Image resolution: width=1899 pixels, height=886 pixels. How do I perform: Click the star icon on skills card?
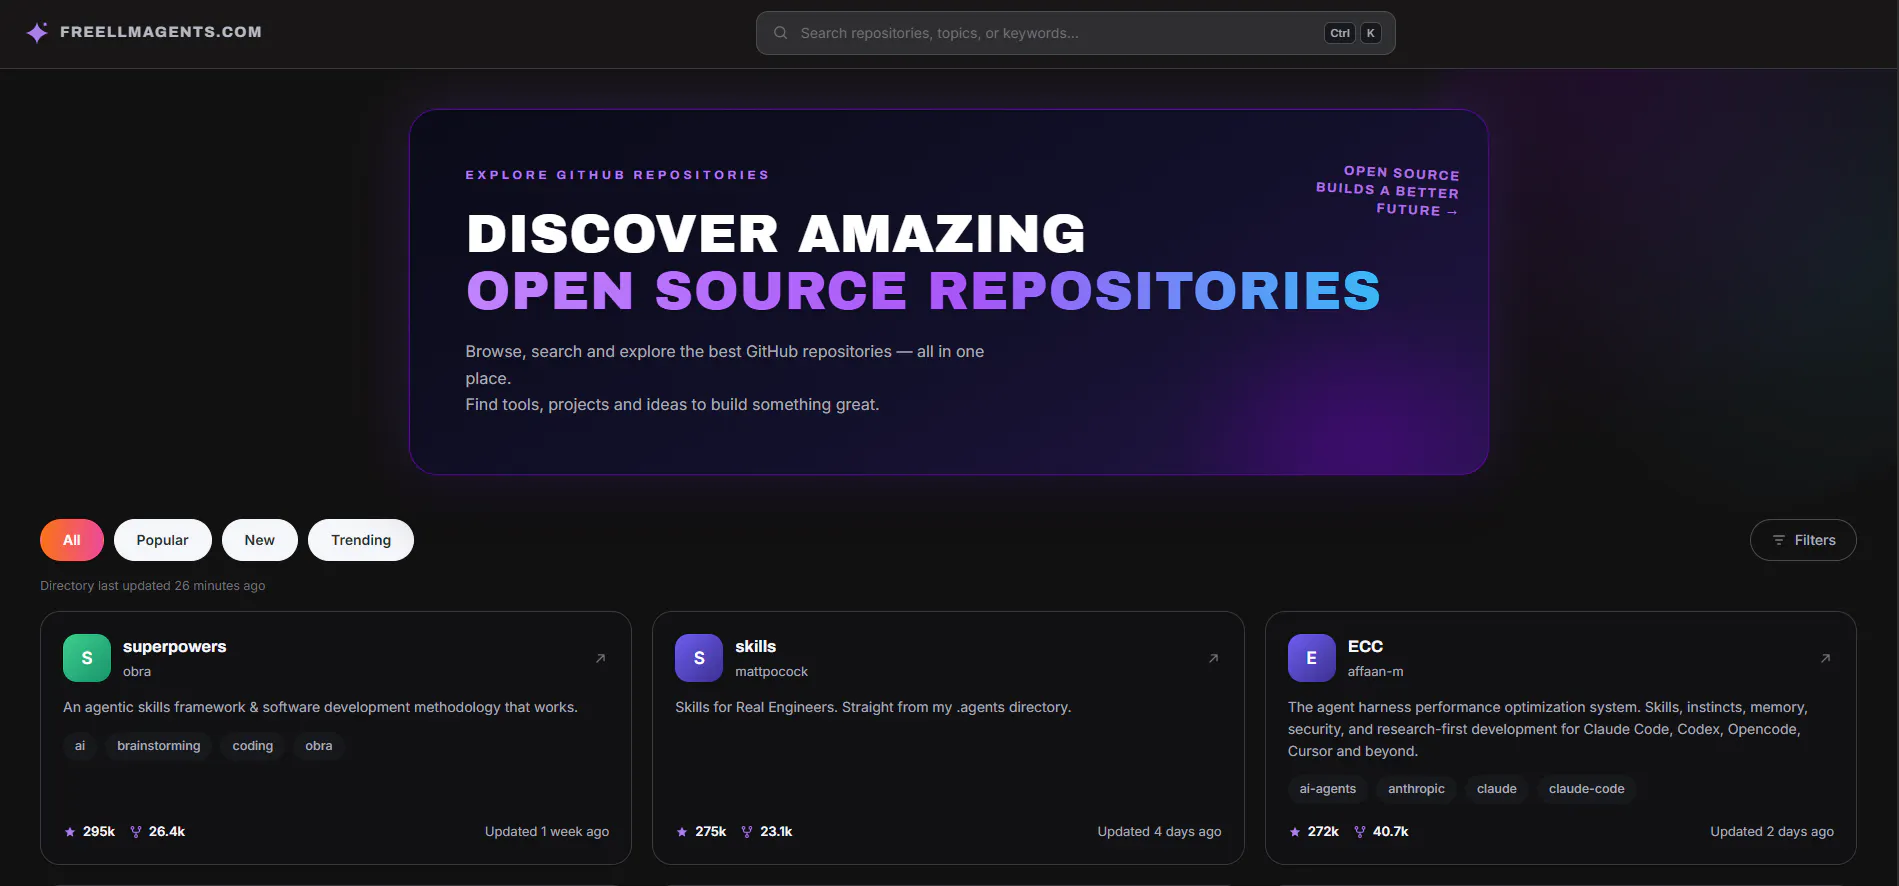682,832
